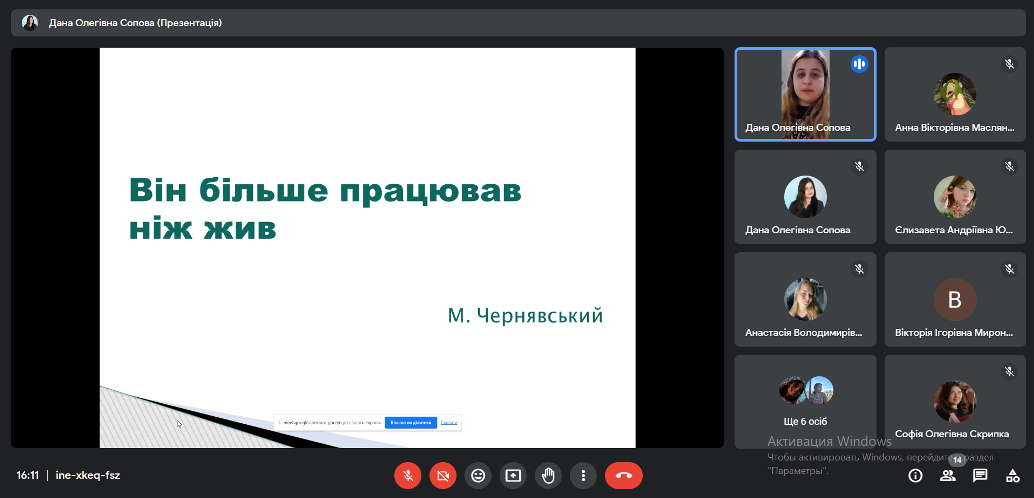
Task: Click the blue stop sharing button
Action: [412, 423]
